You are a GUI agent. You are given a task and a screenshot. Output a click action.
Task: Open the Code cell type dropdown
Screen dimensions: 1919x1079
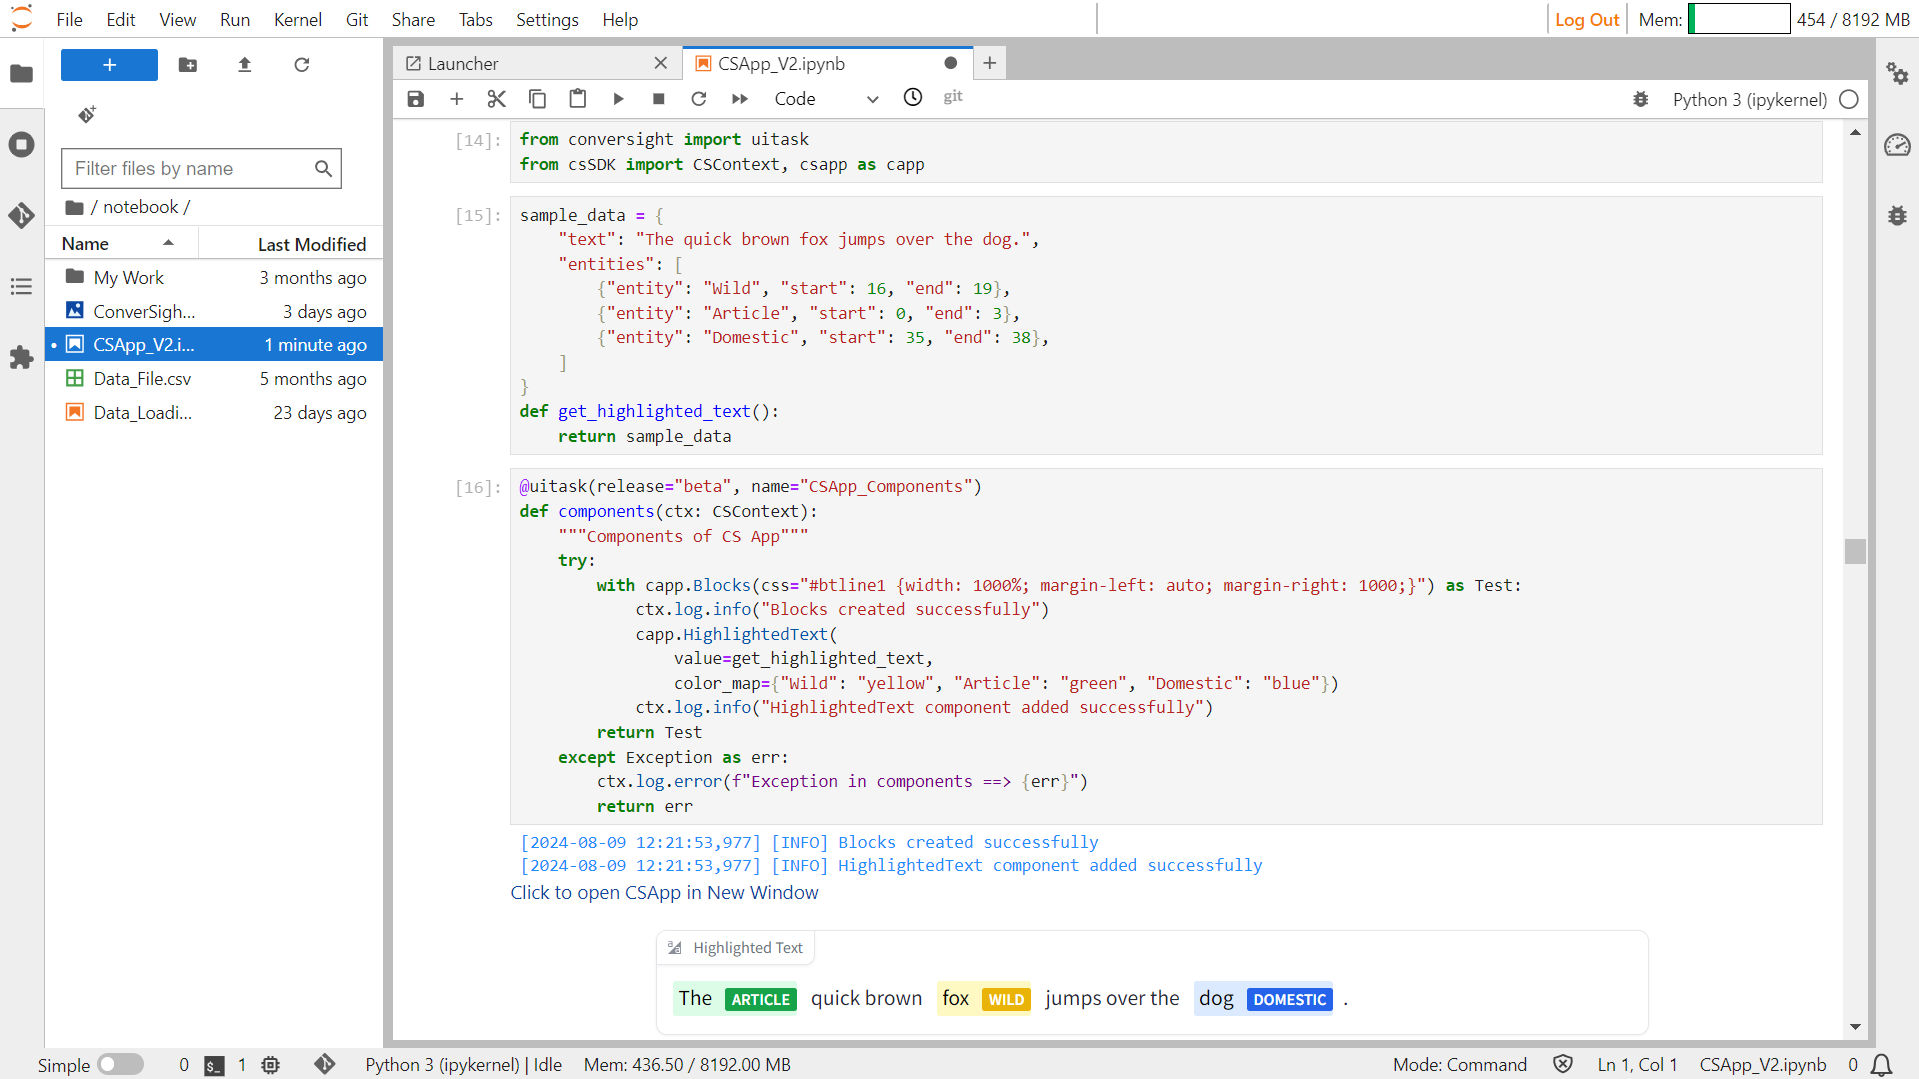(x=826, y=98)
